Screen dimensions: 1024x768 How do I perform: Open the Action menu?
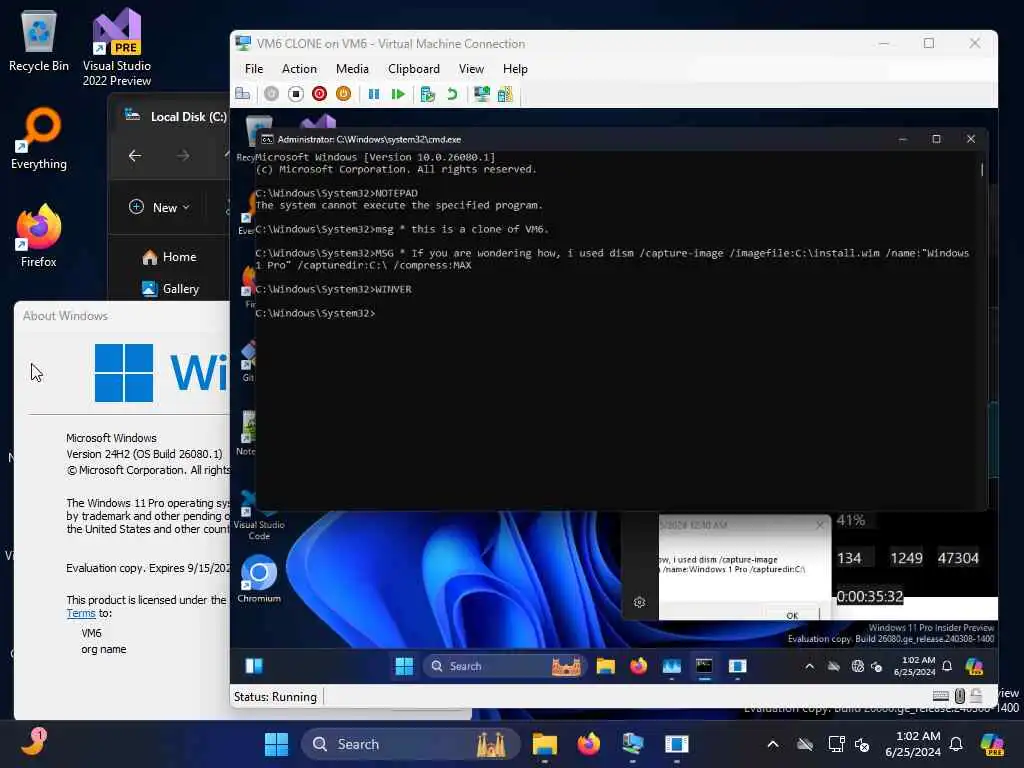[x=299, y=69]
